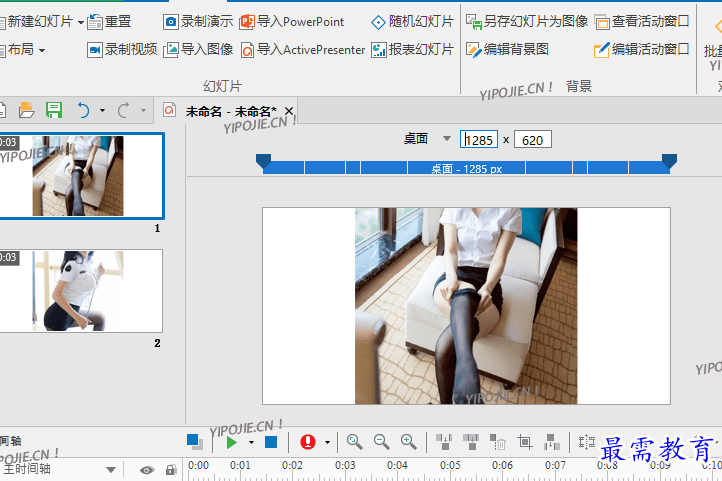Viewport: 722px width, 481px height.
Task: Toggle timeline visibility eye icon
Action: (x=147, y=470)
